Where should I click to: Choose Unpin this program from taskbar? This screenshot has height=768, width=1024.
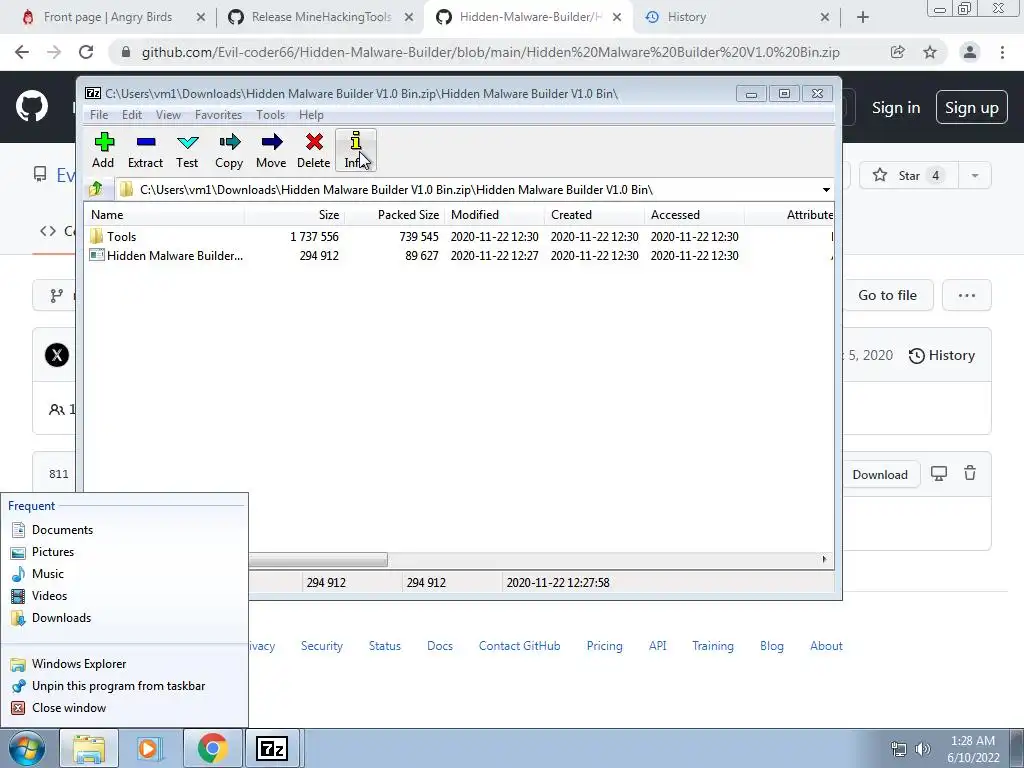tap(124, 686)
